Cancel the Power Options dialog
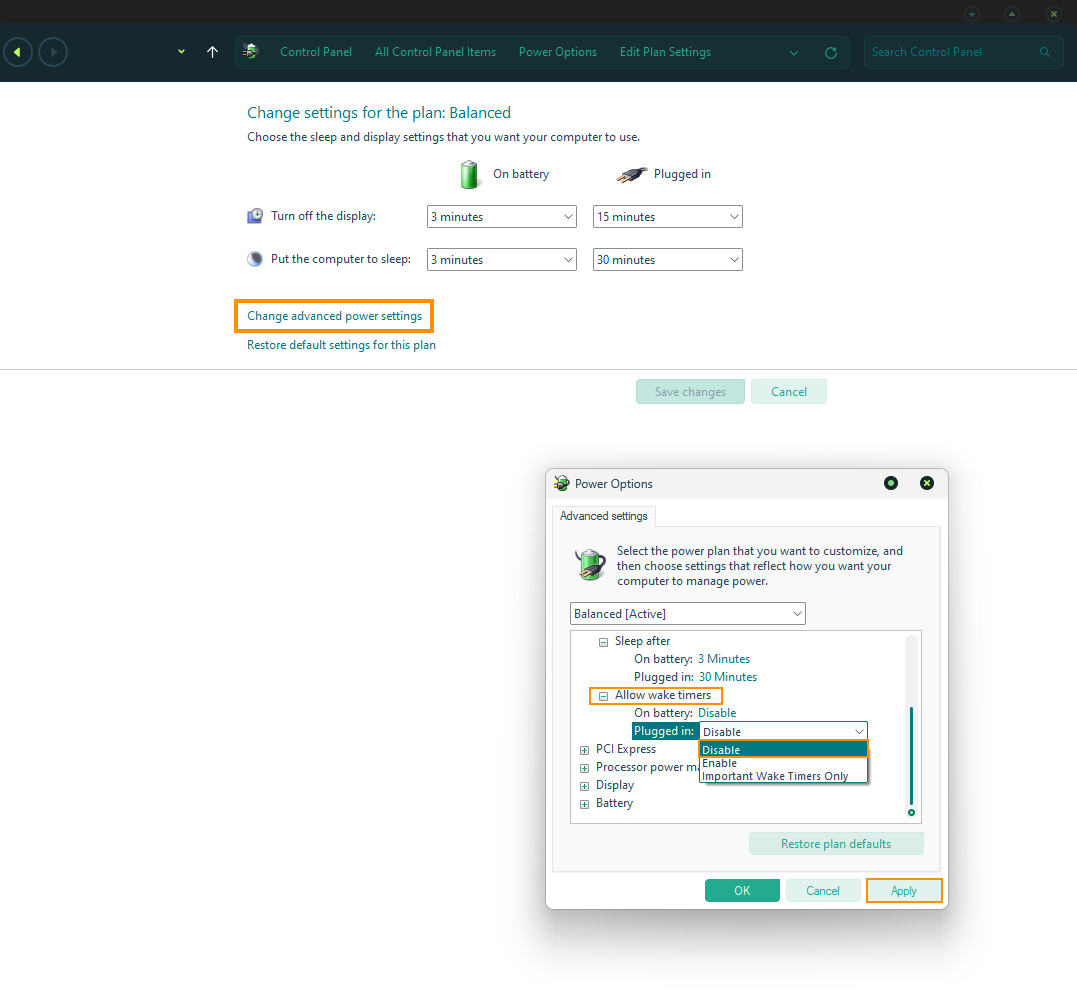Screen dimensions: 1077x993 pos(823,891)
